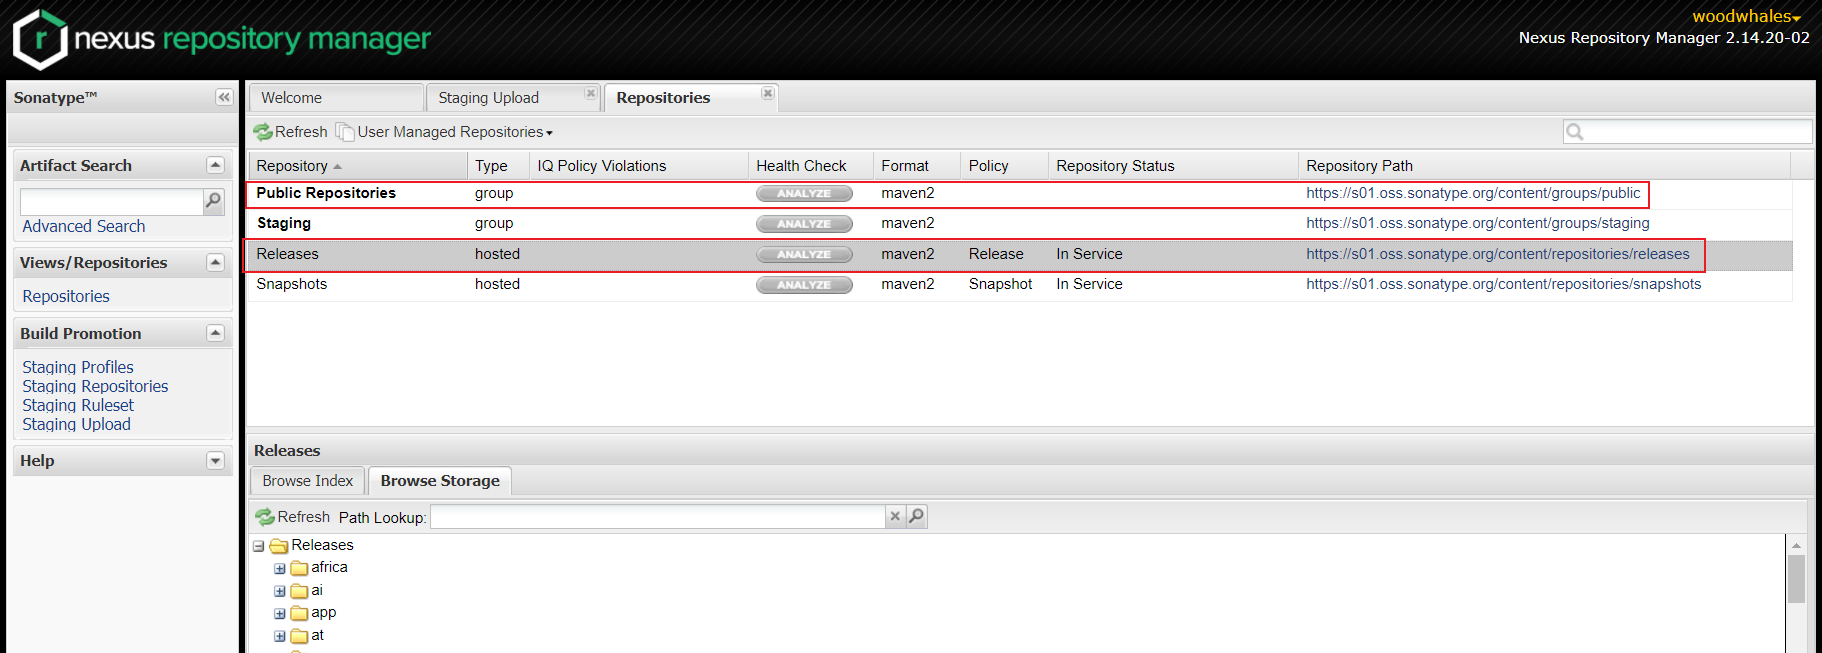The width and height of the screenshot is (1822, 653).
Task: Analyze health of Public Repositories
Action: pyautogui.click(x=804, y=194)
